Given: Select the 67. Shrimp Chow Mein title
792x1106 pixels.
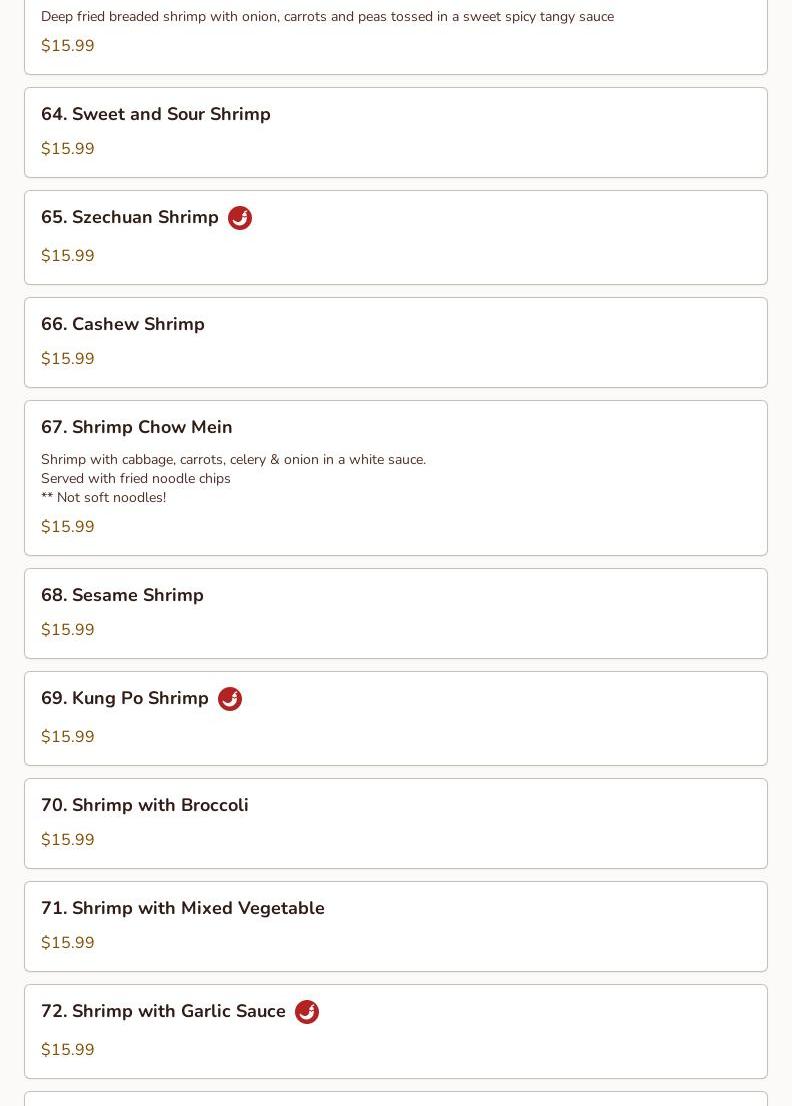Looking at the screenshot, I should [x=137, y=427].
